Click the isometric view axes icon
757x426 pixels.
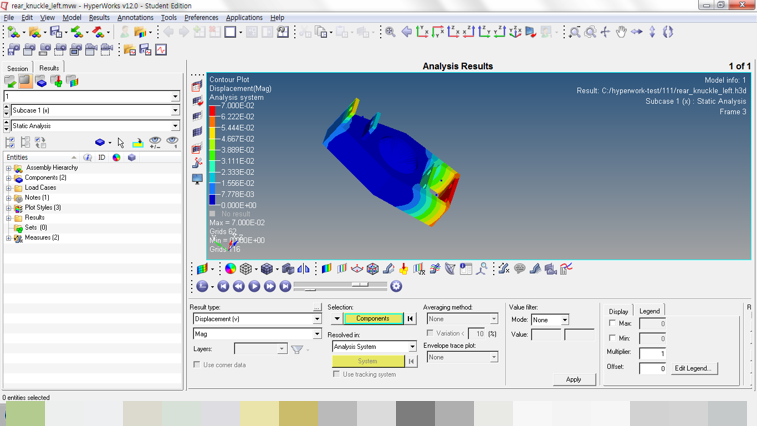(516, 32)
